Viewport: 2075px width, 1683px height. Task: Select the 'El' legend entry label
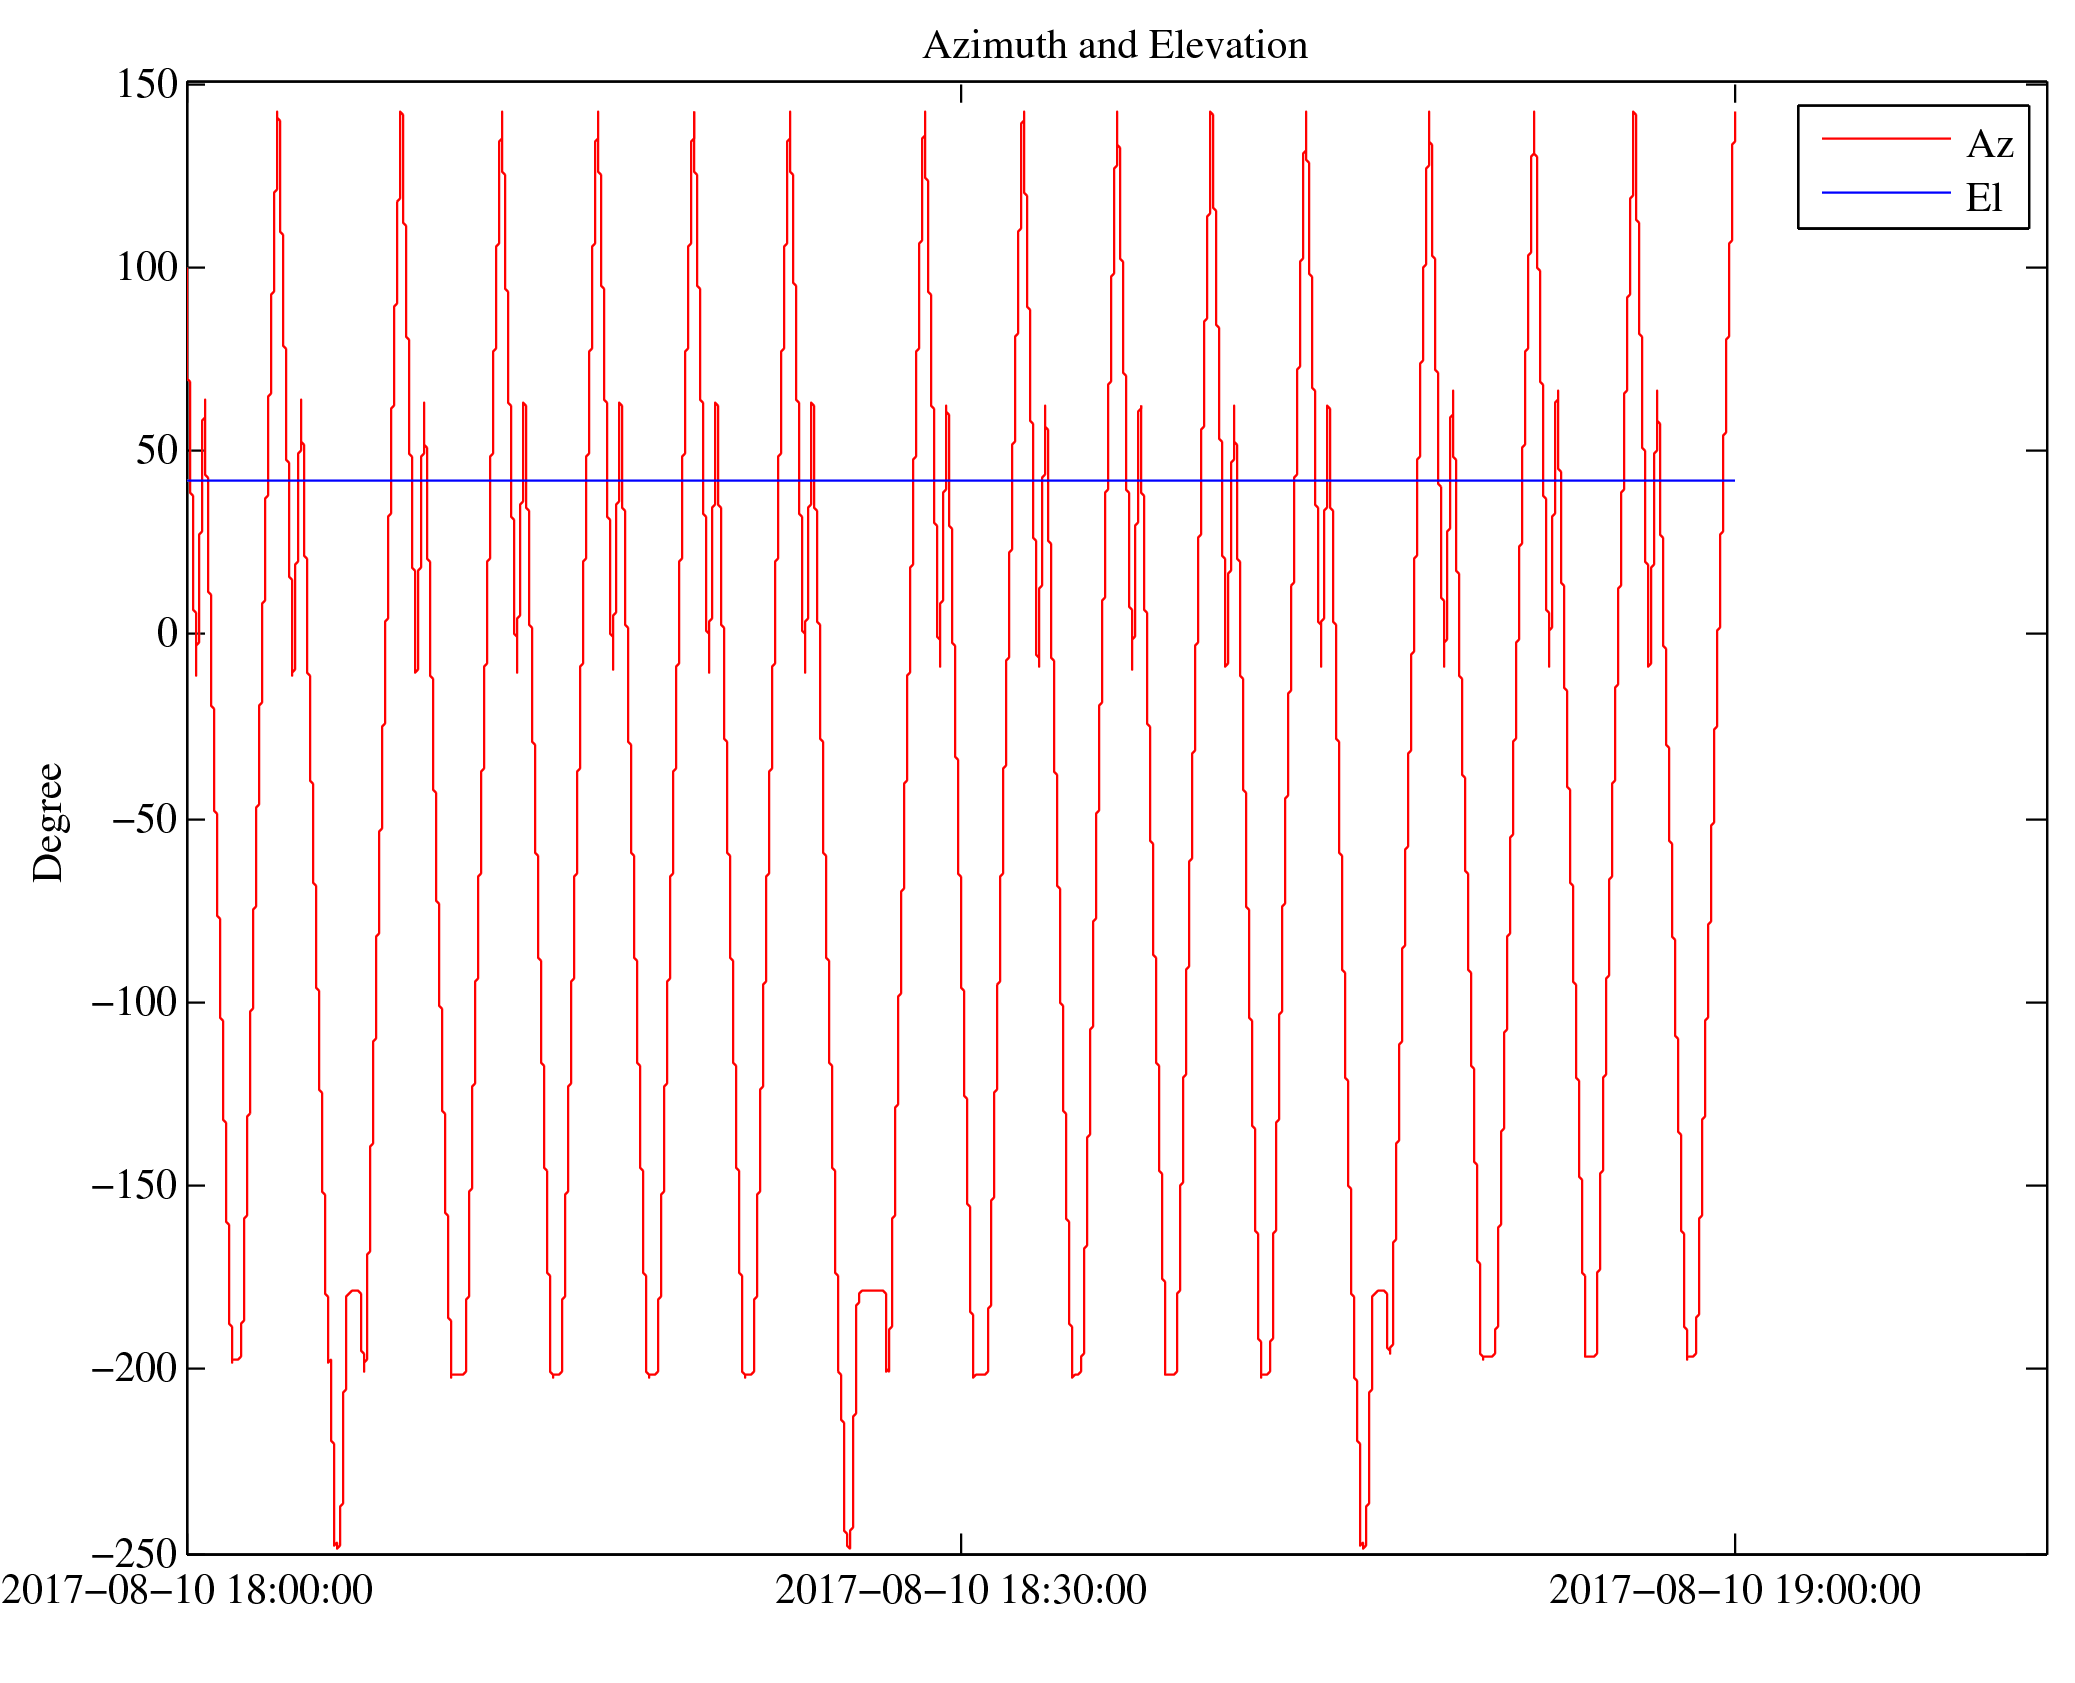click(1984, 197)
